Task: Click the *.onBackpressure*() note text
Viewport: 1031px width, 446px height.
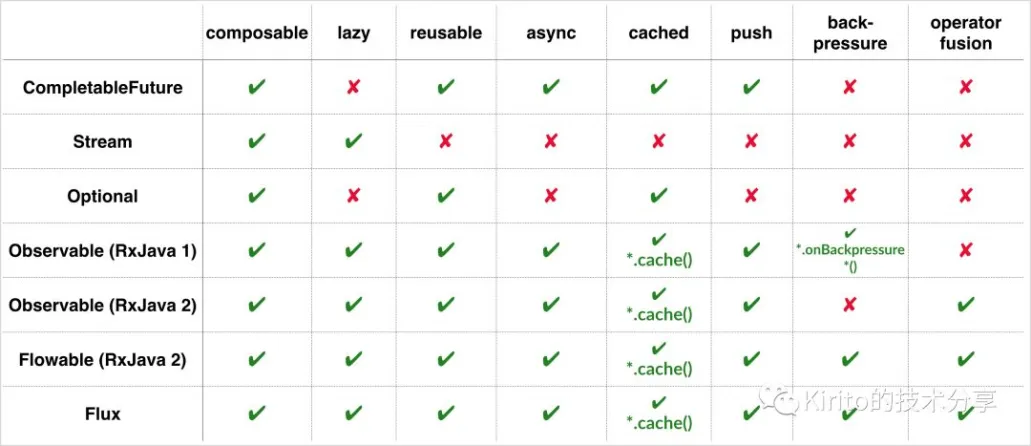Action: coord(850,258)
